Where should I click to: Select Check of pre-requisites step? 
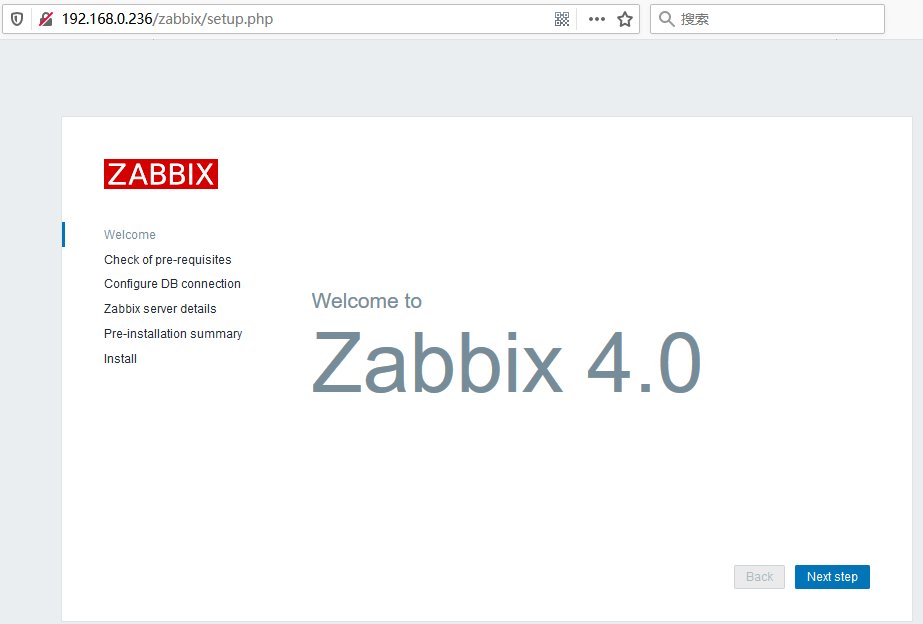(x=168, y=260)
